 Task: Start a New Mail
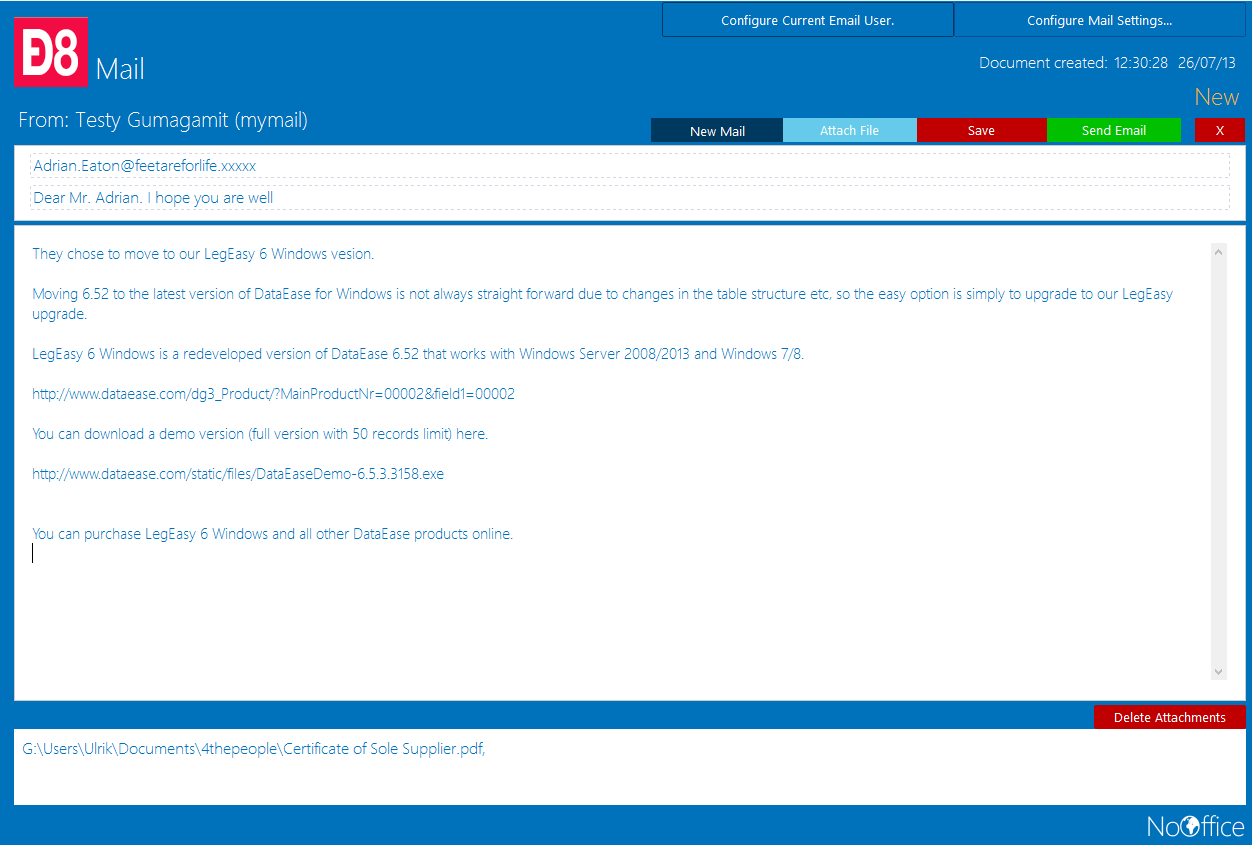click(717, 131)
